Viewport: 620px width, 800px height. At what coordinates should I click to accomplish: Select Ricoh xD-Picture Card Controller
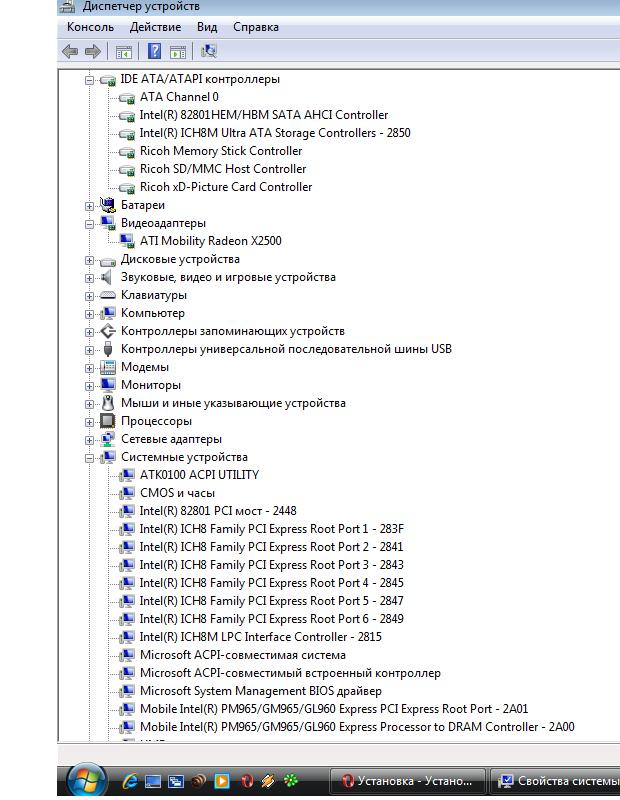(x=226, y=187)
